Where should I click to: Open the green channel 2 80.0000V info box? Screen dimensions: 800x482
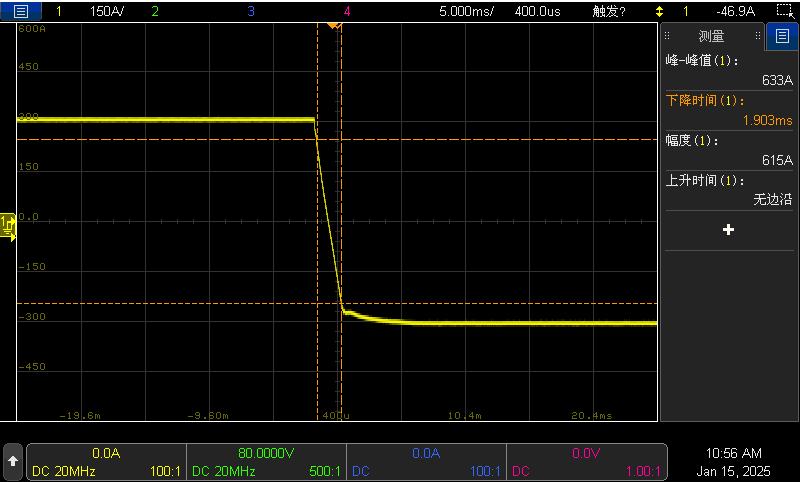tap(266, 461)
